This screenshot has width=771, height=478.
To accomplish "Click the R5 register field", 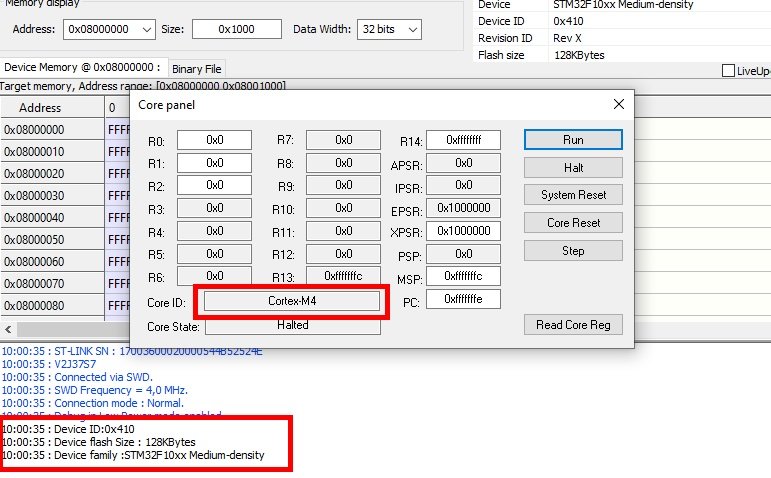I will (x=214, y=254).
